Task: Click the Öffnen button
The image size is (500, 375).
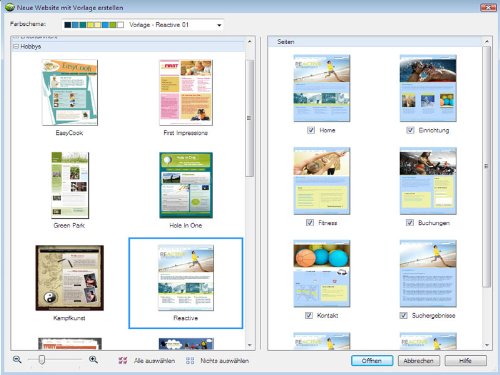Action: coord(372,361)
